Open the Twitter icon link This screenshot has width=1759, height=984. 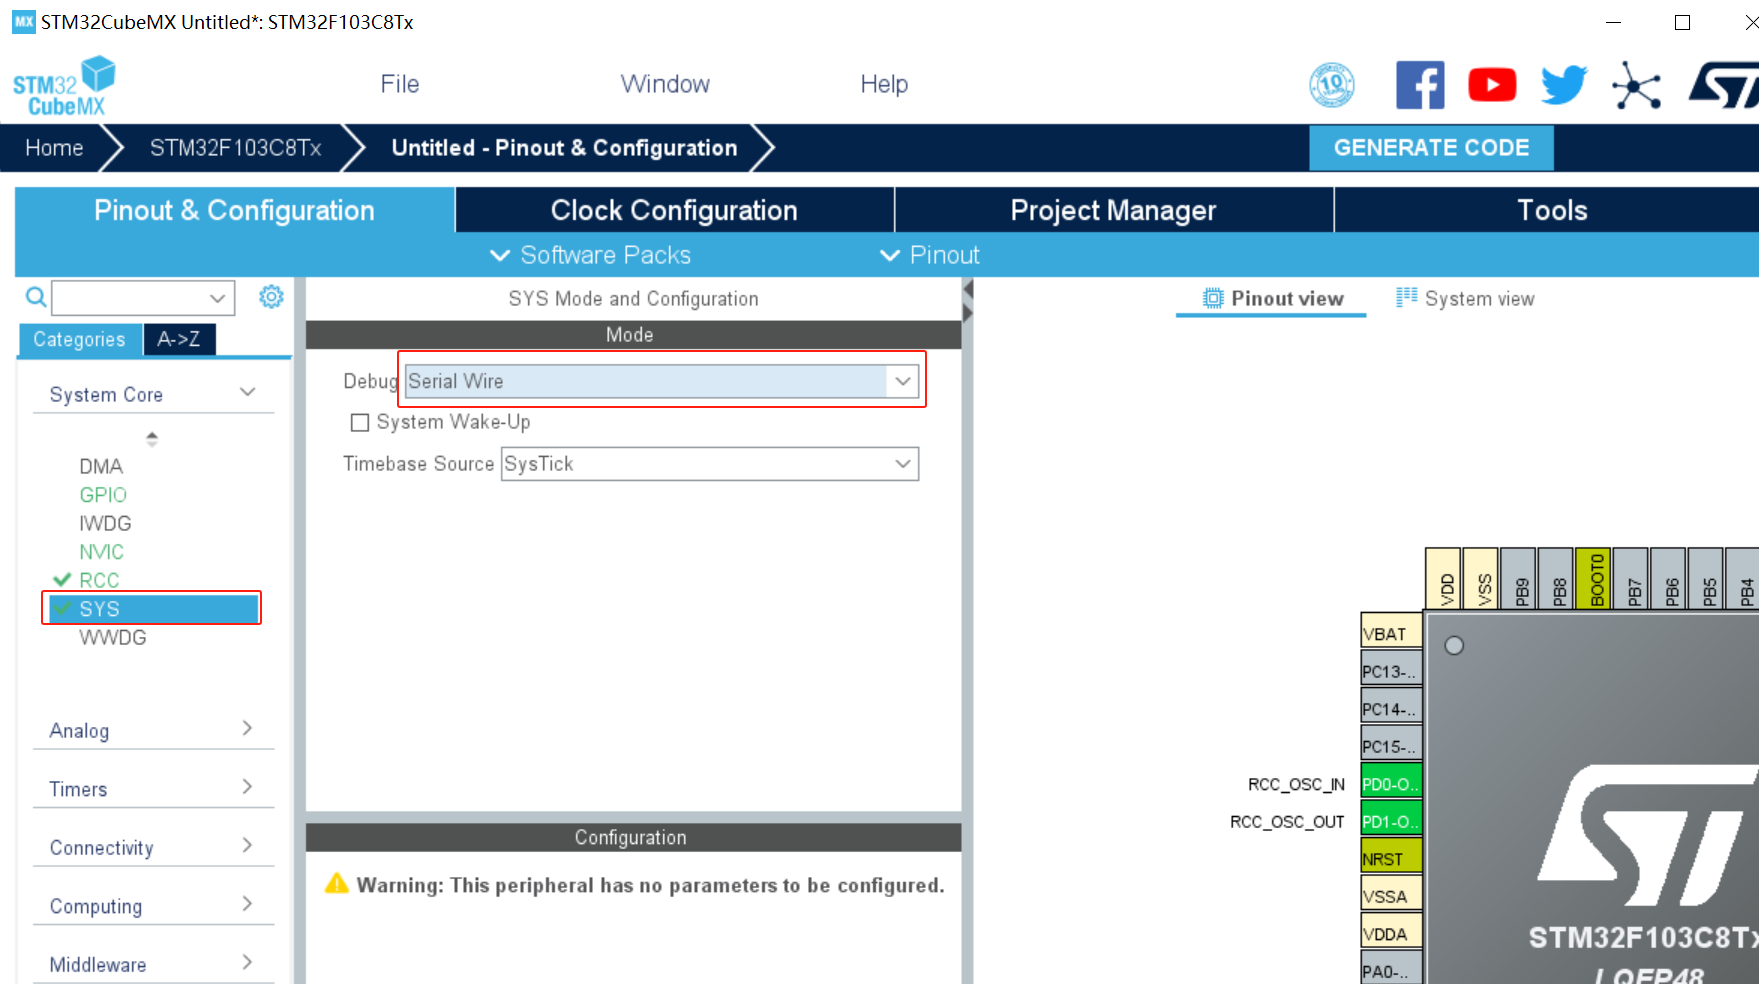[1564, 85]
